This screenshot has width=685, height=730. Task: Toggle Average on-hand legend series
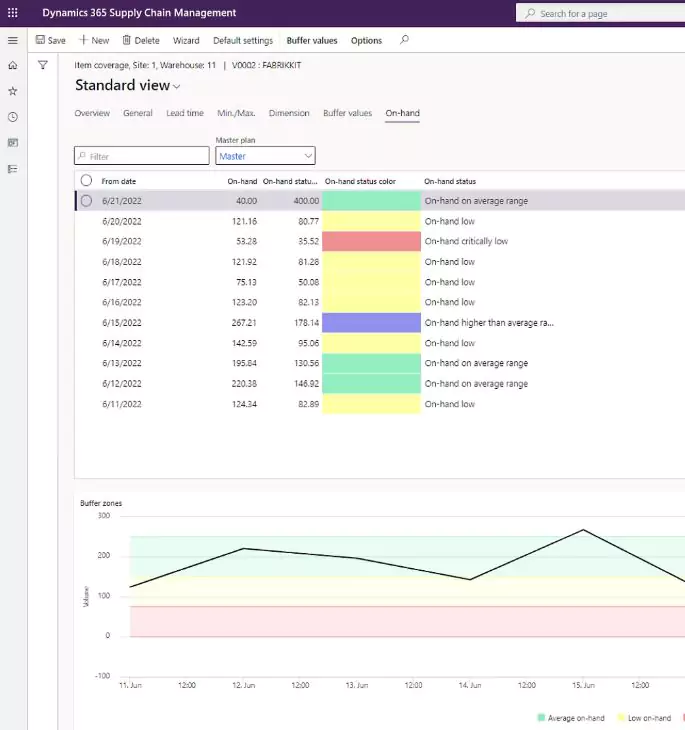click(570, 718)
